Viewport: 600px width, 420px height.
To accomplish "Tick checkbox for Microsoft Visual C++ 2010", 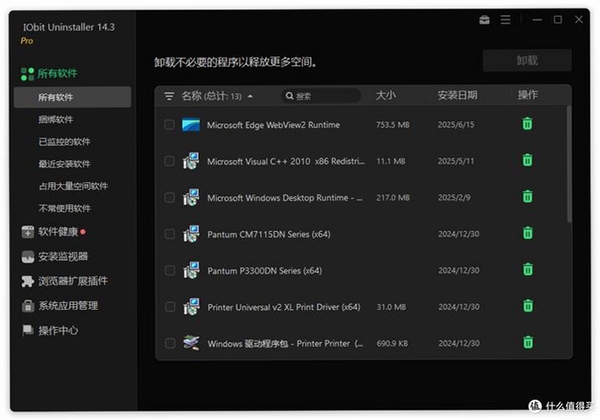I will click(x=169, y=161).
